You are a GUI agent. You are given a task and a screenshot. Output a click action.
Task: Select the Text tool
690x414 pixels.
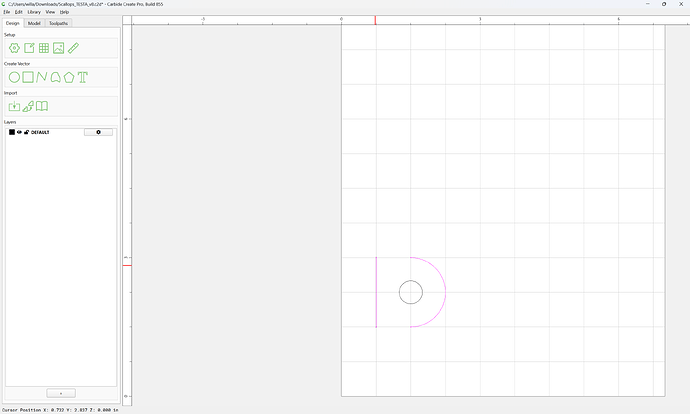[83, 77]
